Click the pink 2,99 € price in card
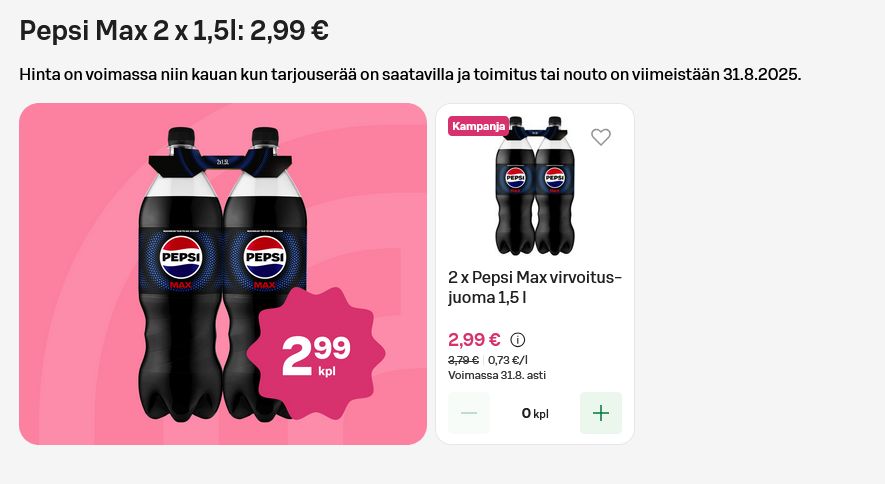Image resolution: width=885 pixels, height=484 pixels. tap(474, 340)
